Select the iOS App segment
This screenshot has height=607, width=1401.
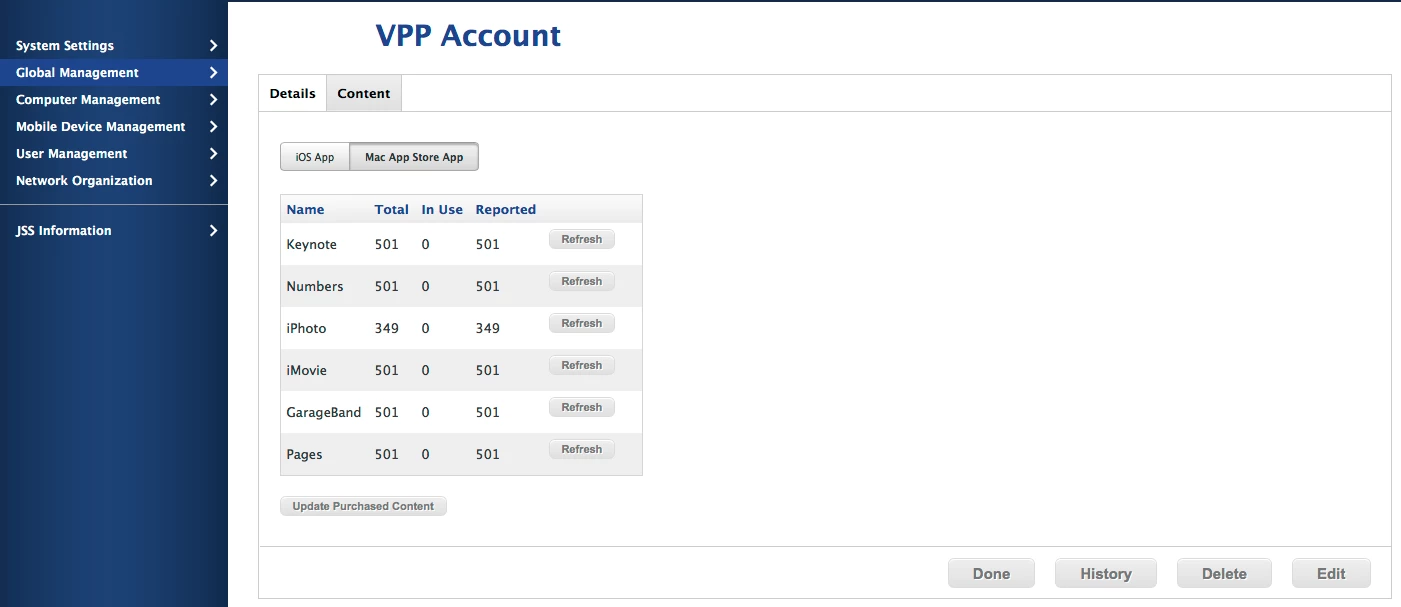pos(315,157)
